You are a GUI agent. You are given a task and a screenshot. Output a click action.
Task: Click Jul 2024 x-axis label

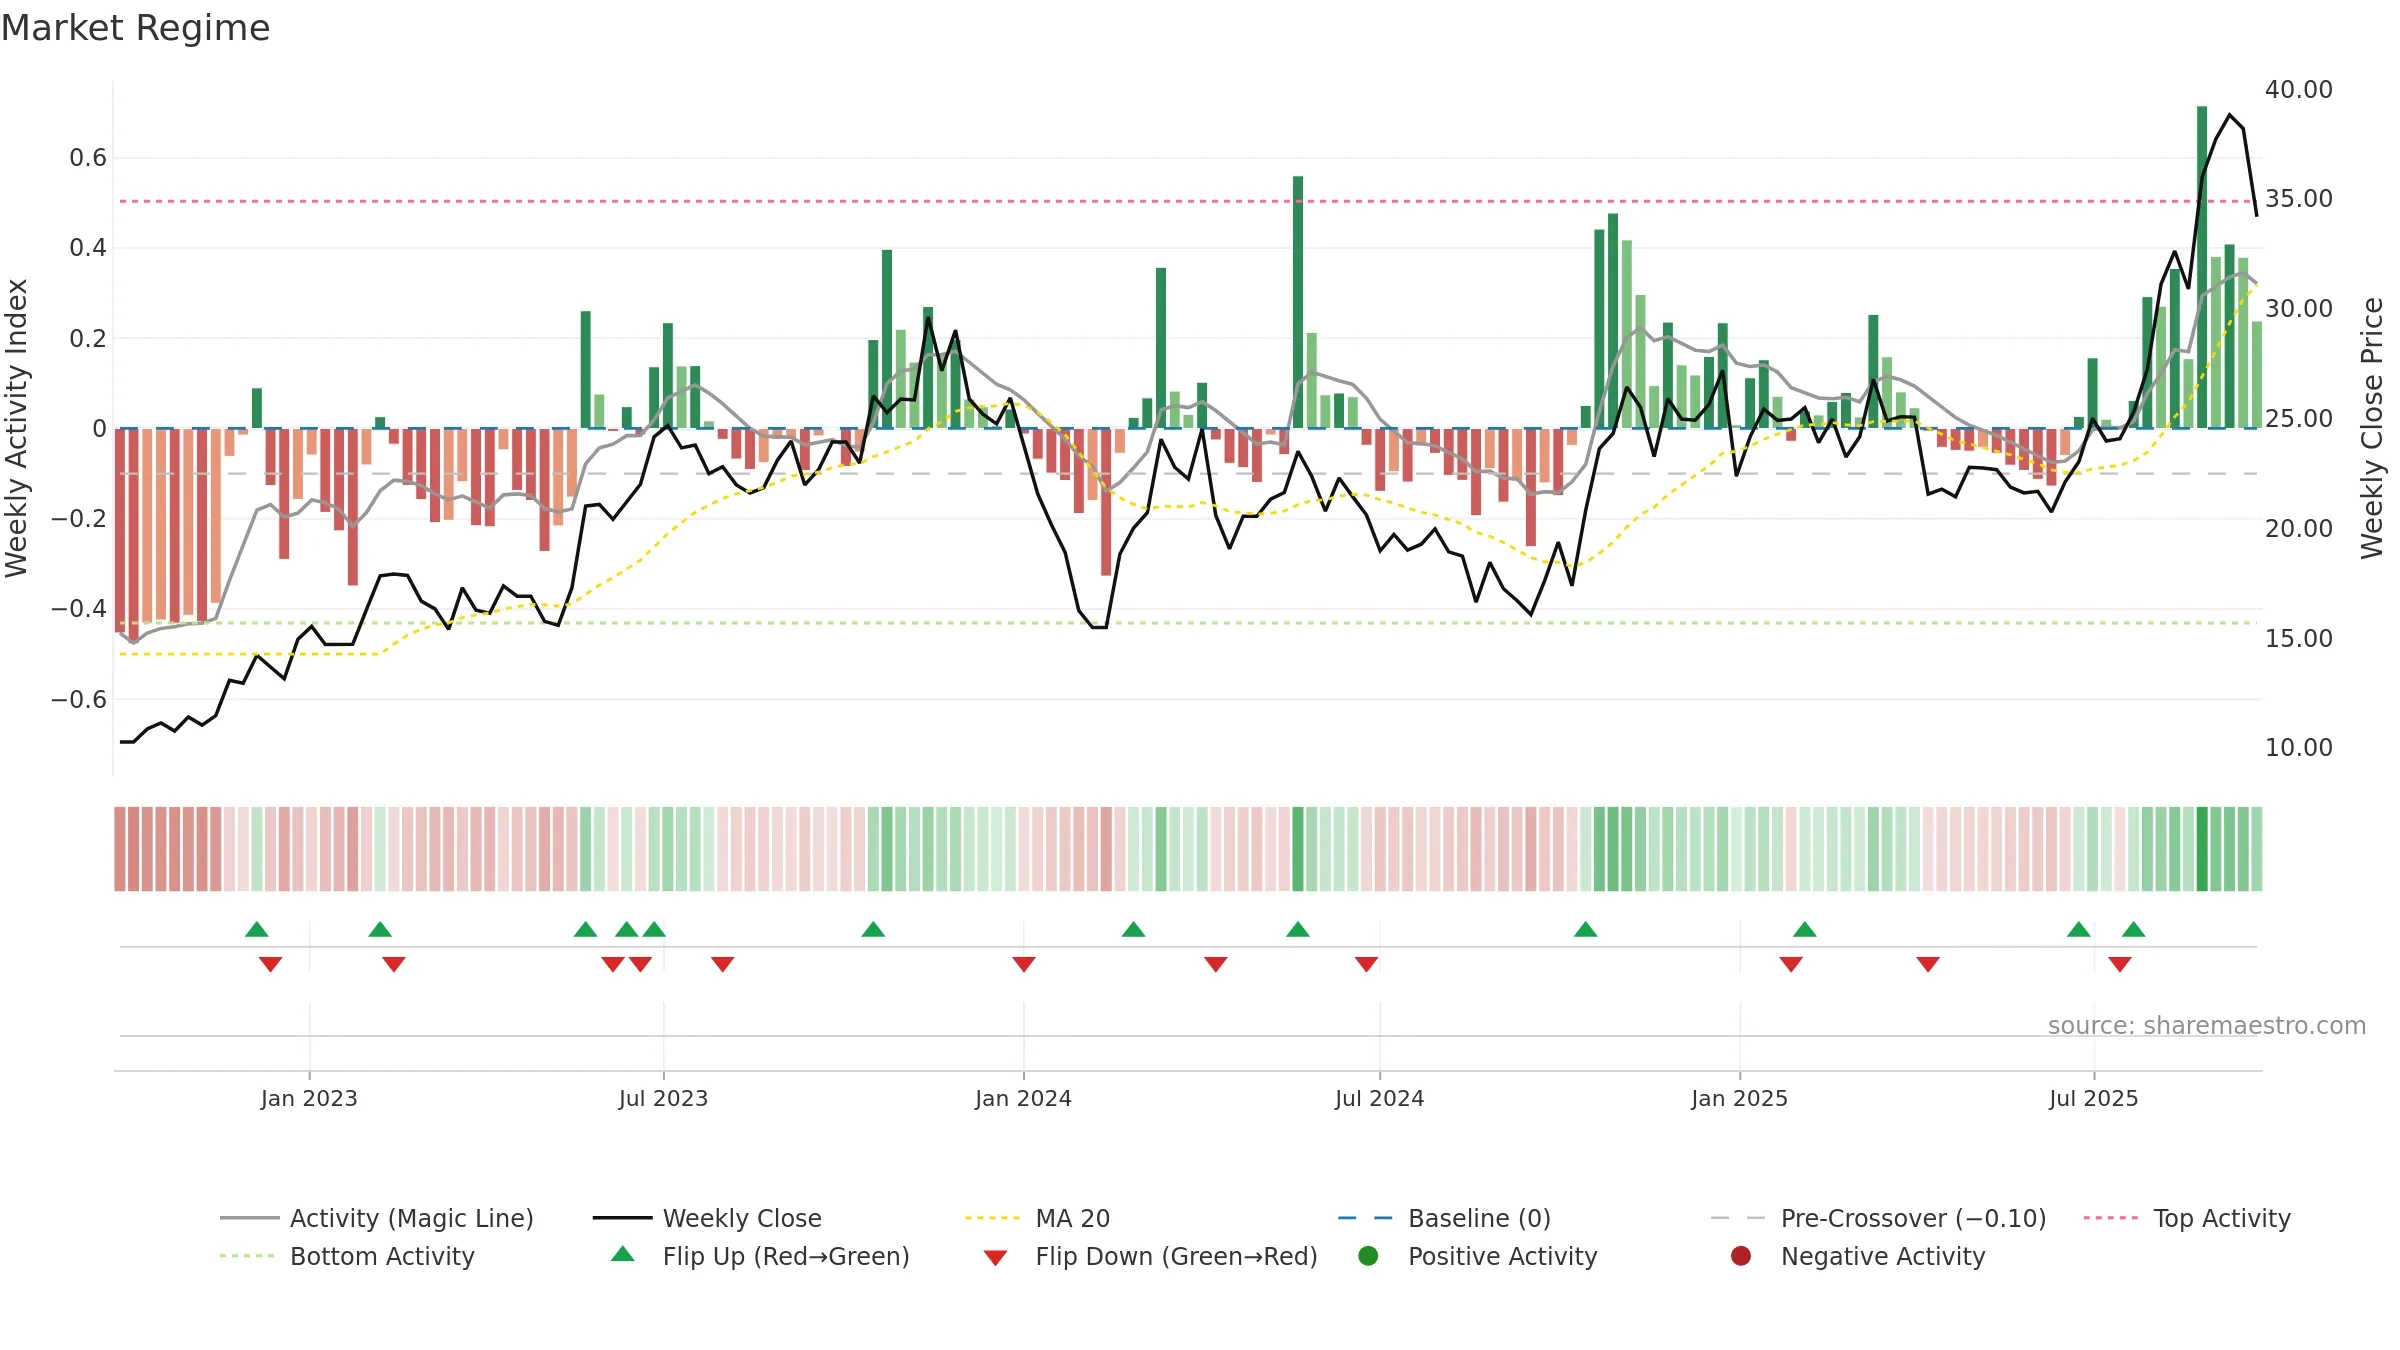pyautogui.click(x=1380, y=1098)
